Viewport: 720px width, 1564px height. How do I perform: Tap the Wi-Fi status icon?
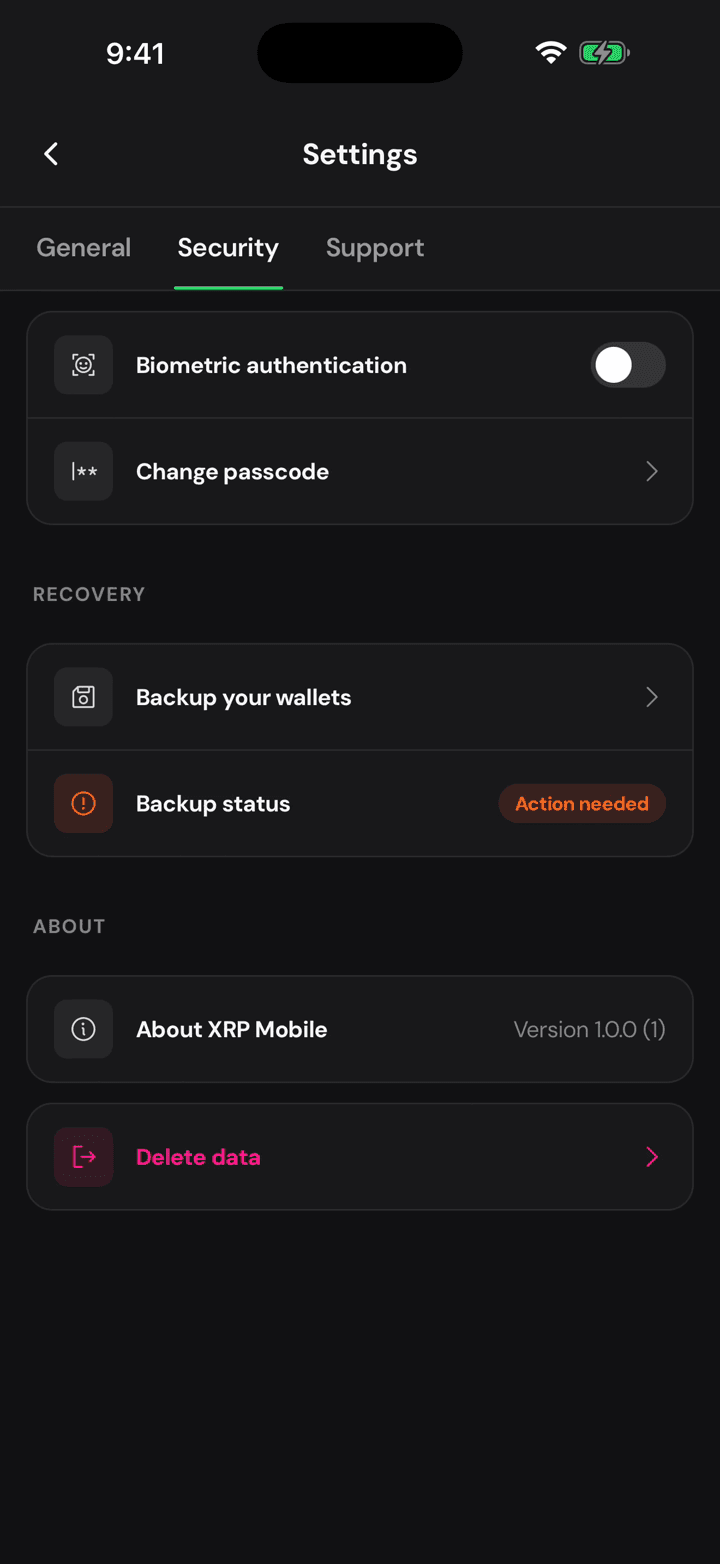point(551,53)
